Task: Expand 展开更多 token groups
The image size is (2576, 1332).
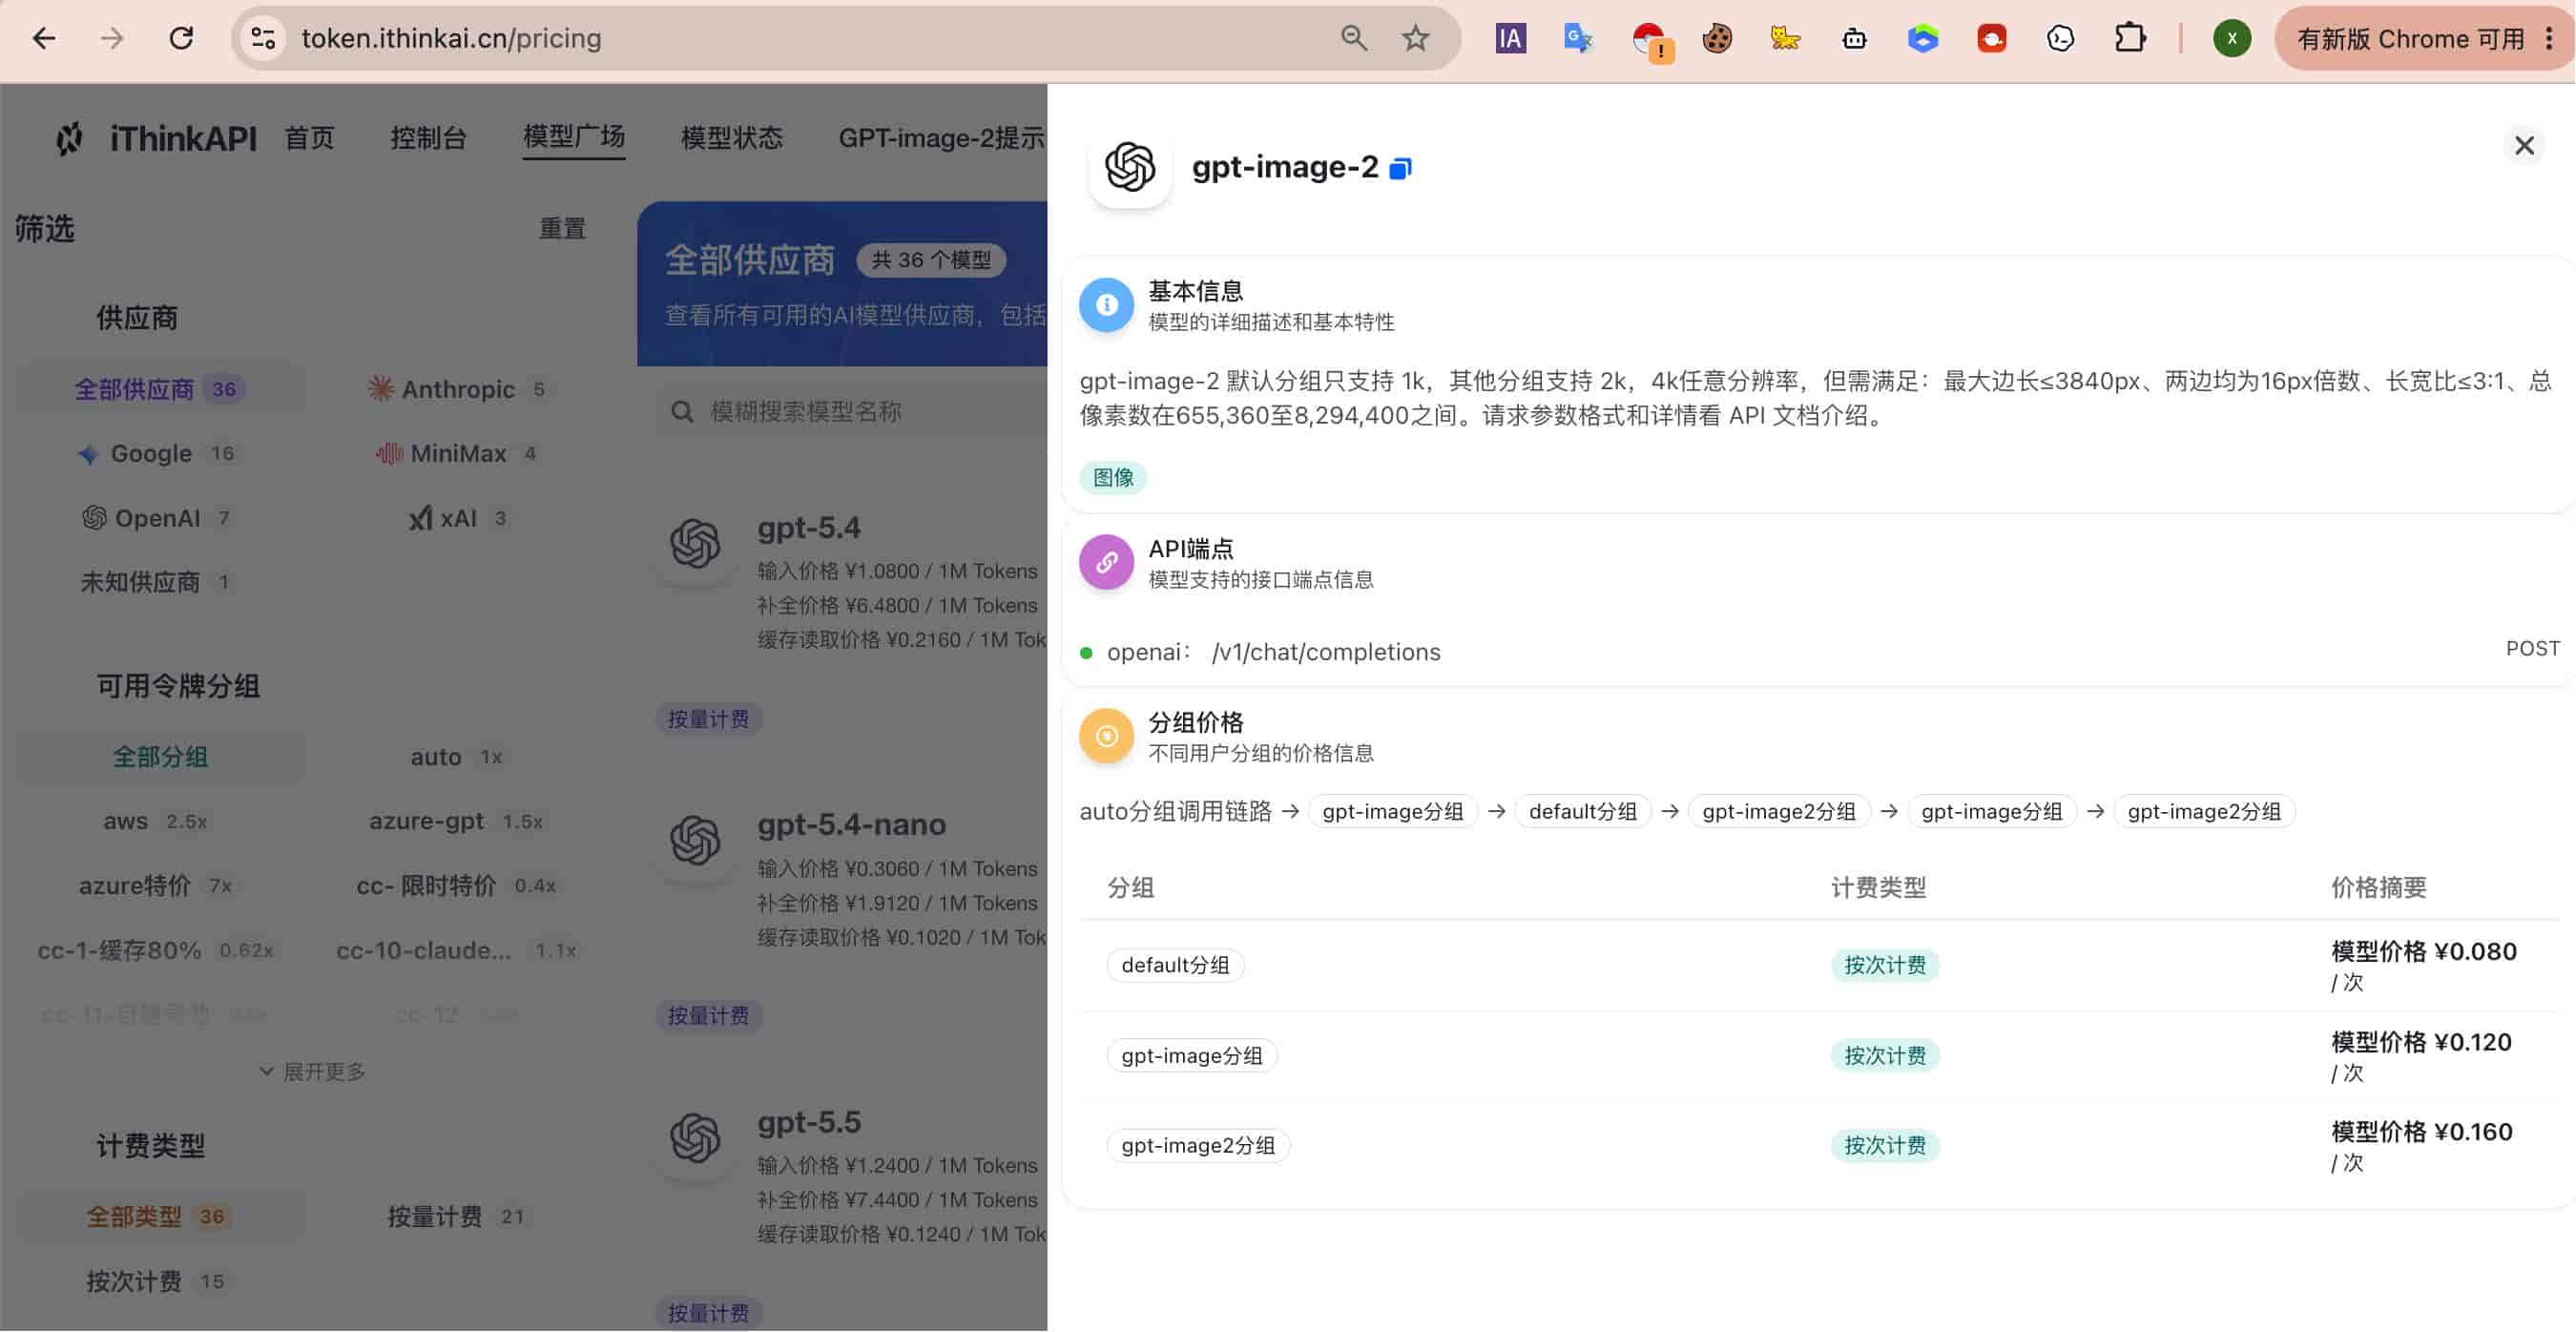Action: [x=312, y=1071]
